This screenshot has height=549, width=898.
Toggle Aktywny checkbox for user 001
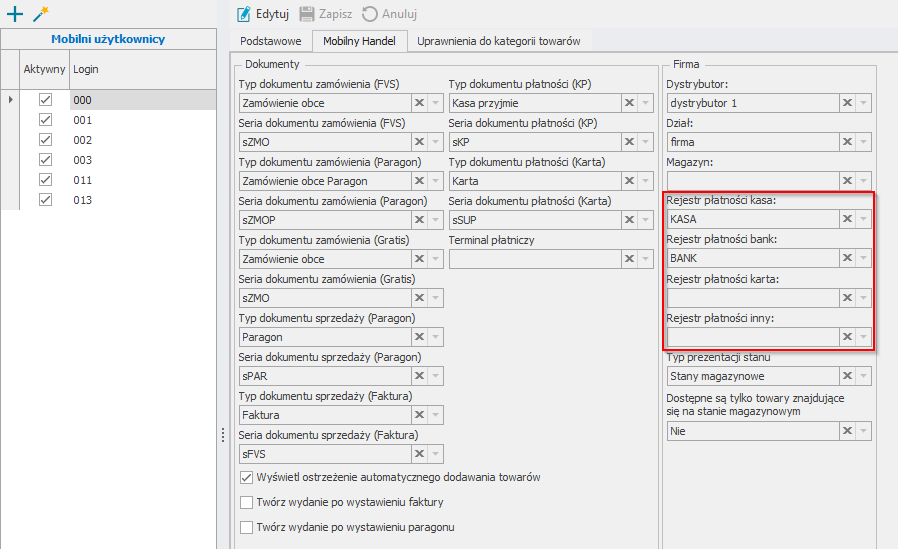(45, 120)
